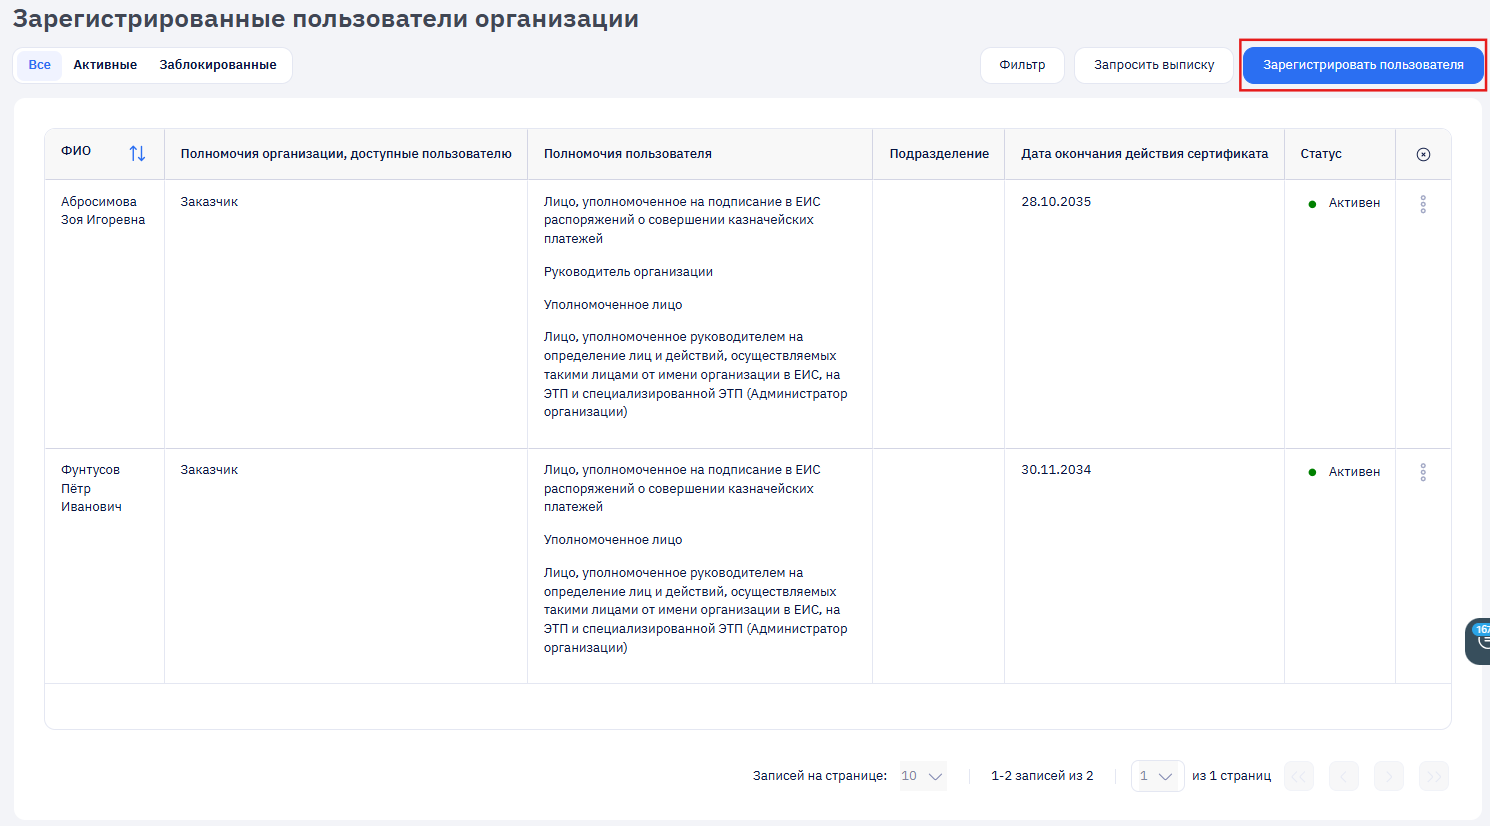Click Запросить выписку button
This screenshot has width=1490, height=826.
point(1154,65)
